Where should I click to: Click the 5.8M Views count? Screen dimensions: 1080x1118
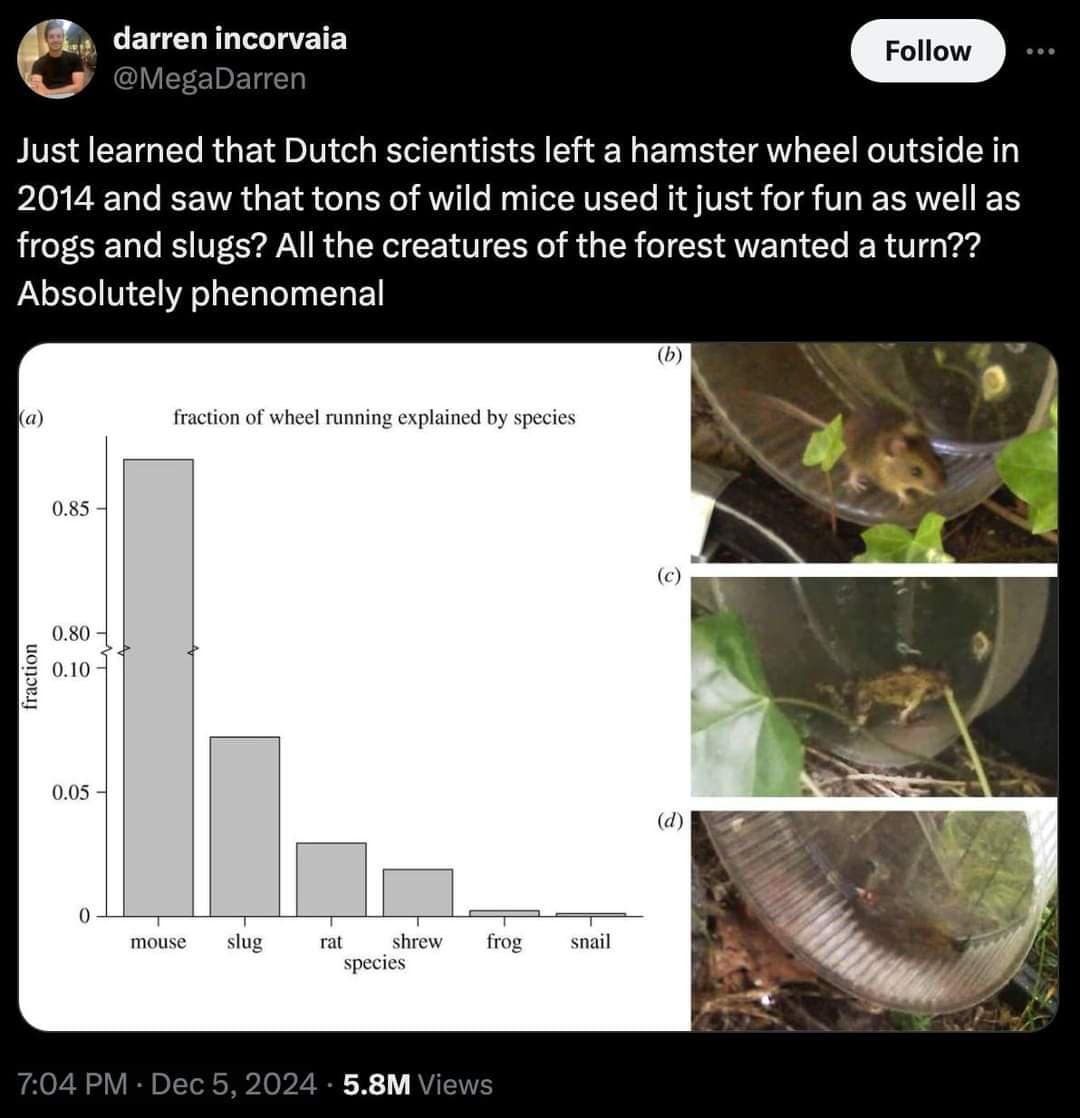(x=417, y=1084)
